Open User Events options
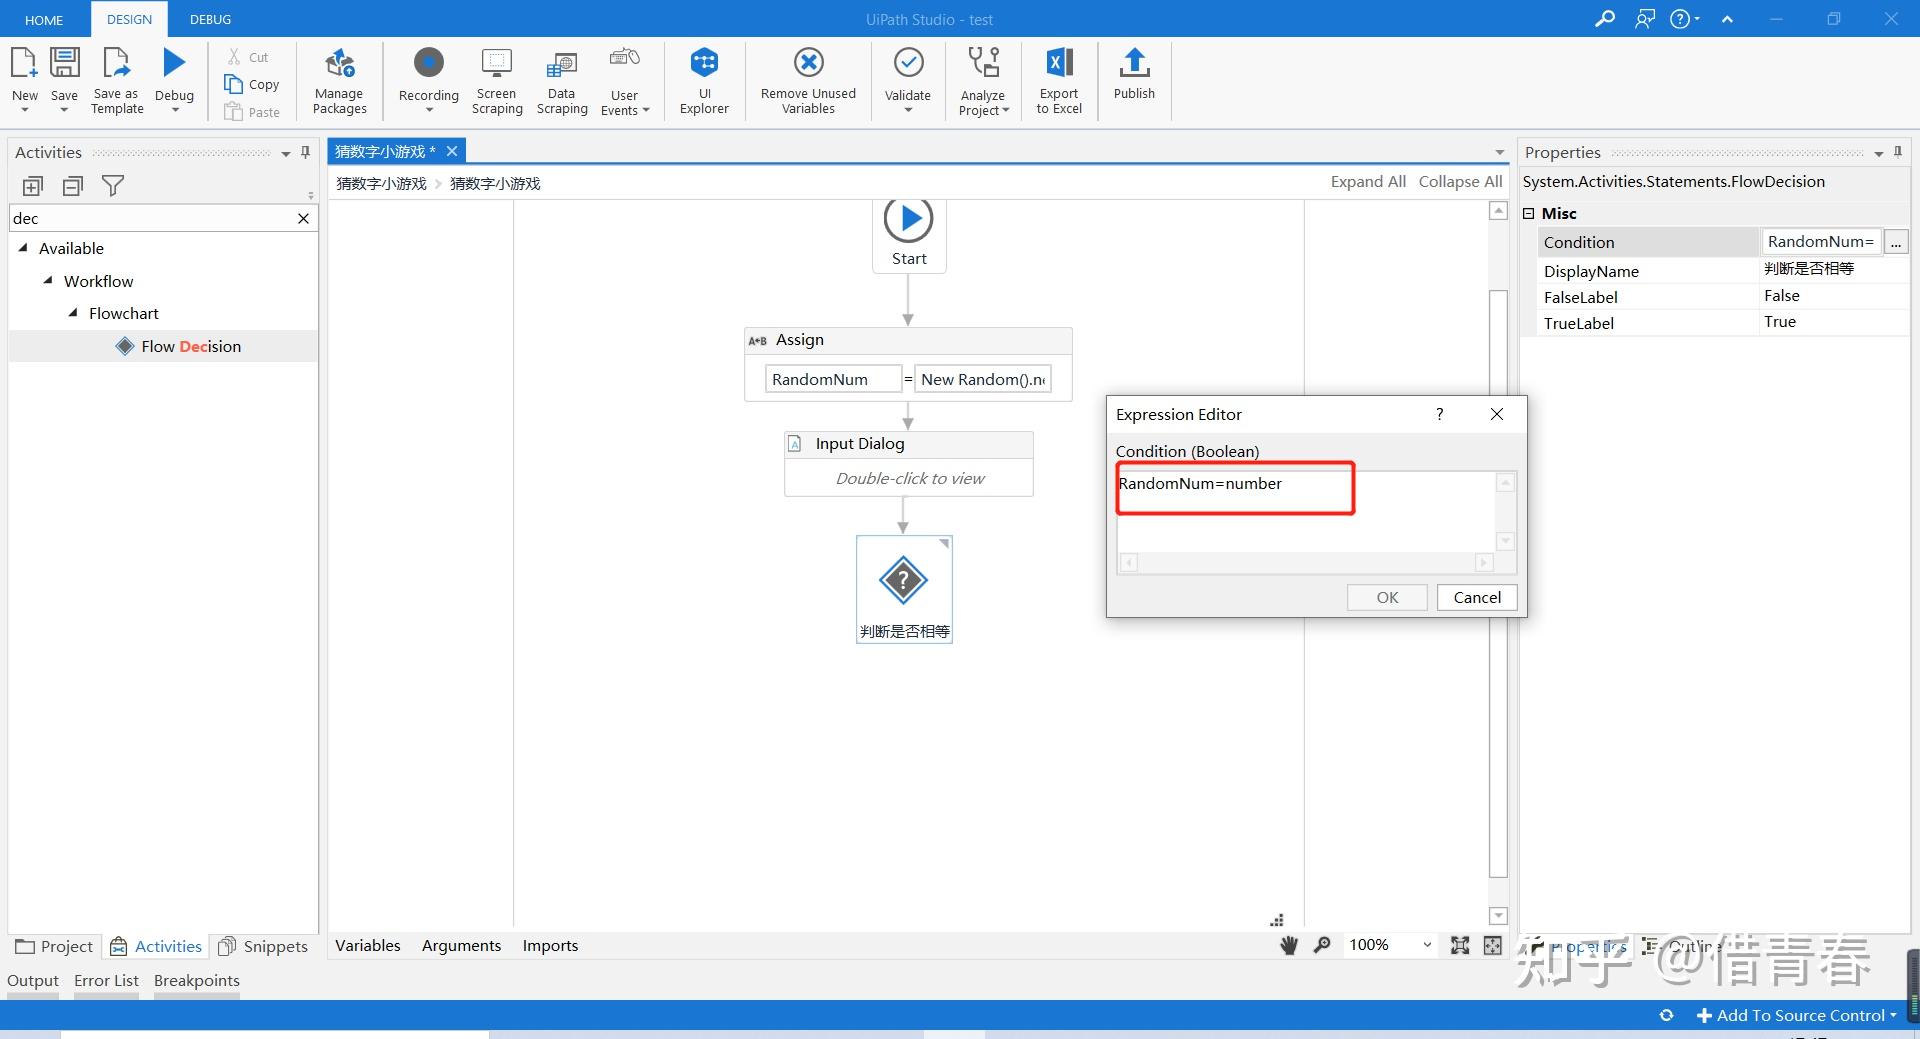Viewport: 1920px width, 1039px height. coord(625,80)
